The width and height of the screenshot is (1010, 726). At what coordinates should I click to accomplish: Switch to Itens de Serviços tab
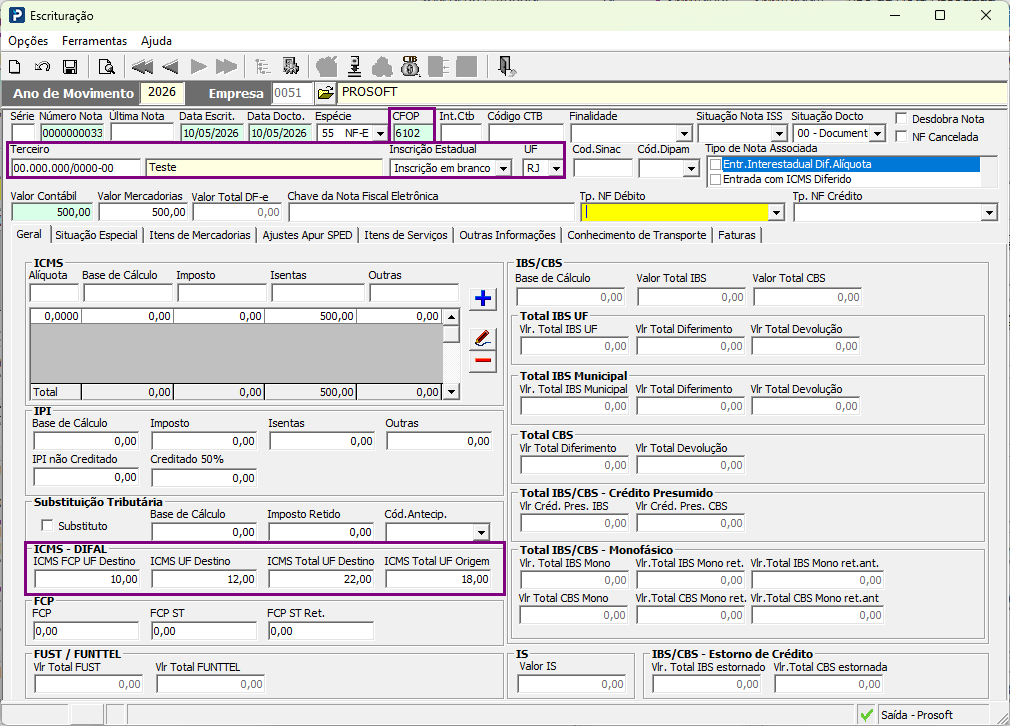coord(406,235)
